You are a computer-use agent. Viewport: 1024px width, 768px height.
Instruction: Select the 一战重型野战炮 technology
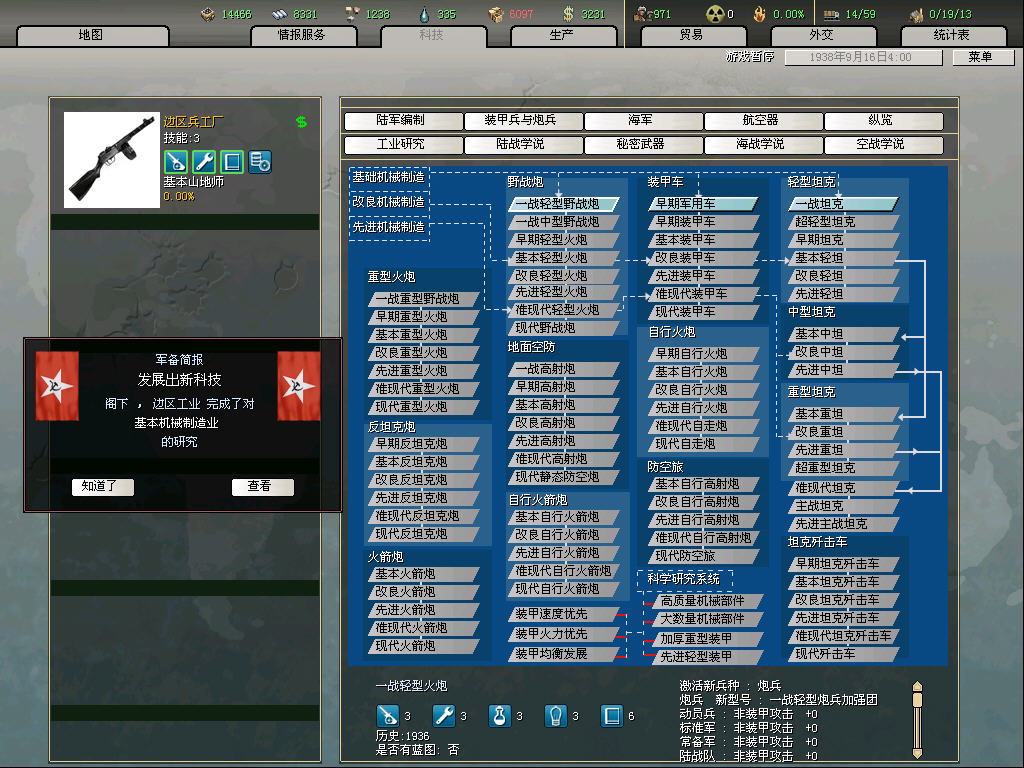click(423, 299)
